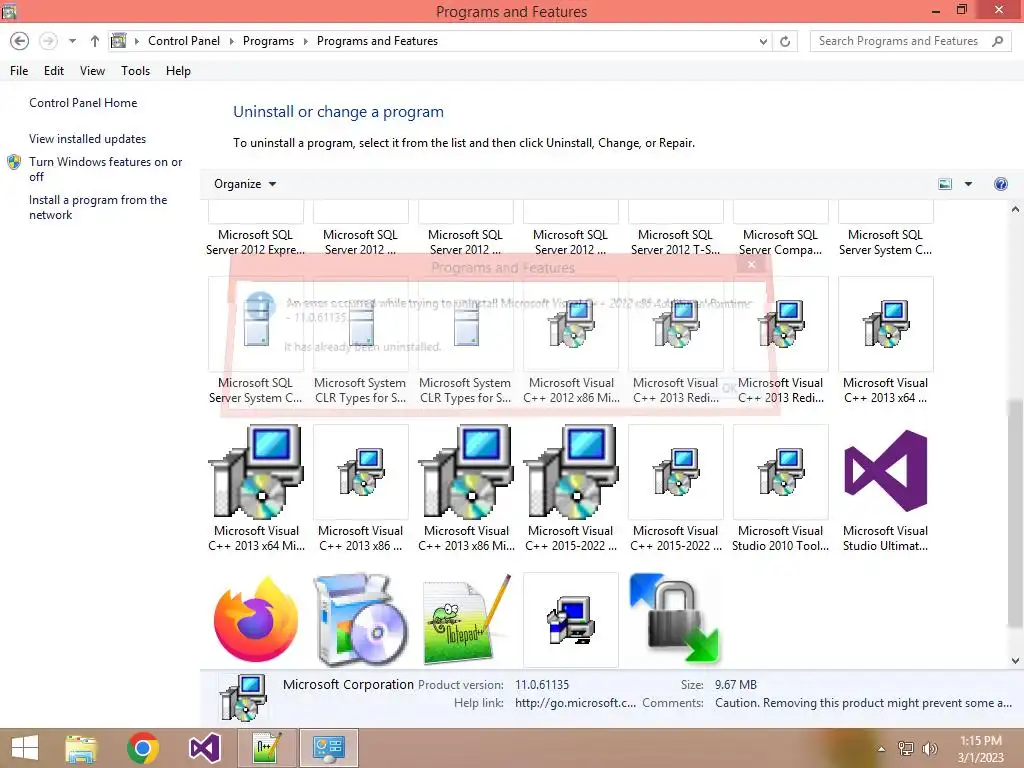1024x768 pixels.
Task: Click the scrollbar down arrow
Action: 1015,660
